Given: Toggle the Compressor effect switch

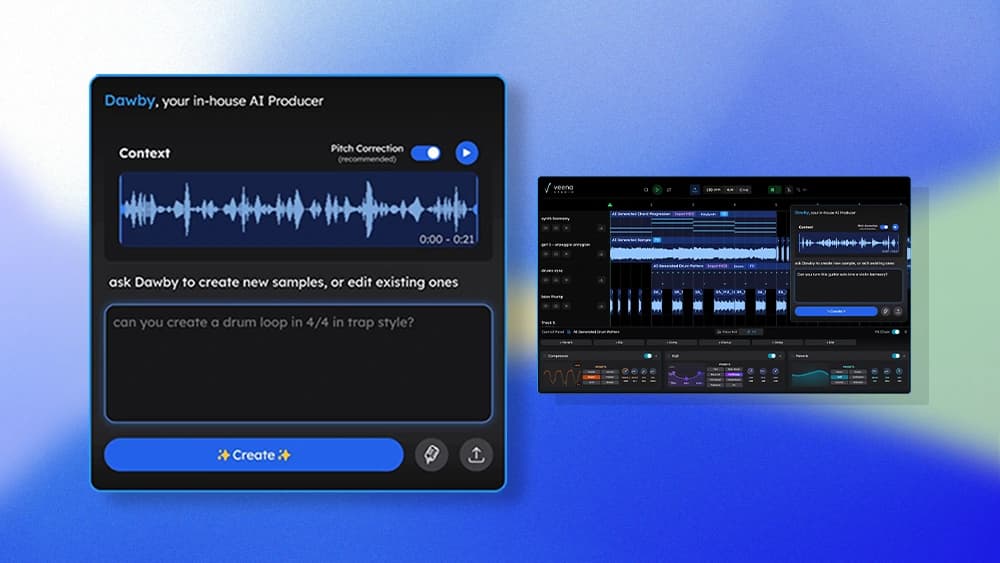Looking at the screenshot, I should click(x=648, y=356).
